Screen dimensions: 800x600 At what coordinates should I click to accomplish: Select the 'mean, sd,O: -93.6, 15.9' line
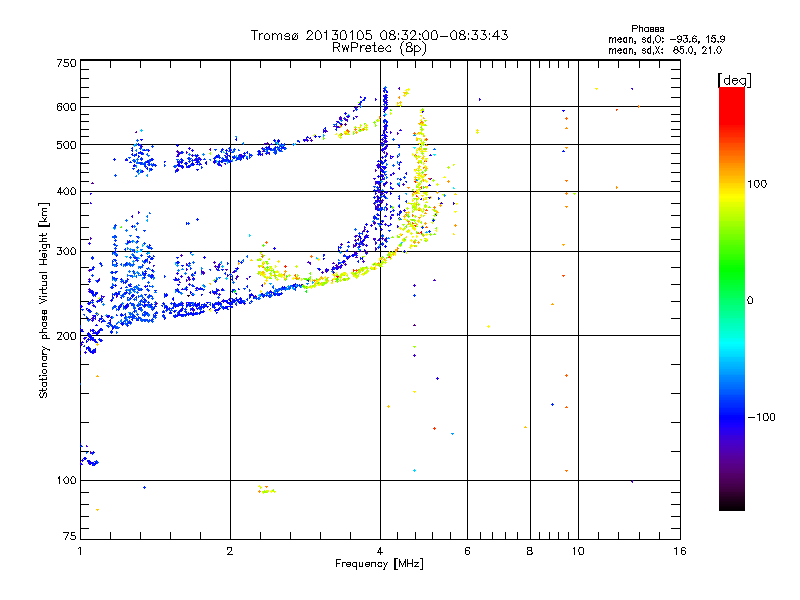(666, 39)
